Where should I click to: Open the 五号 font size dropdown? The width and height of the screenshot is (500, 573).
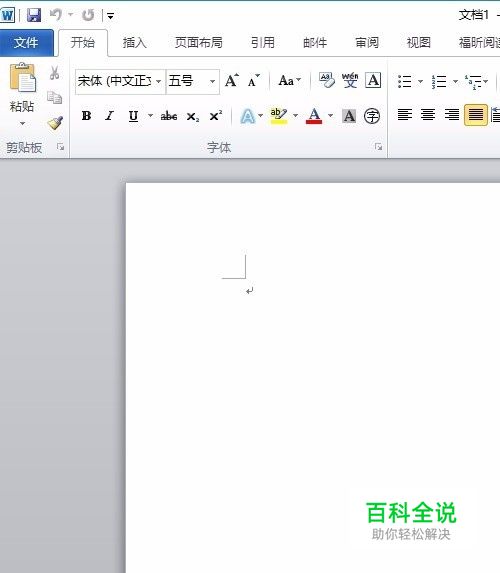pyautogui.click(x=212, y=81)
